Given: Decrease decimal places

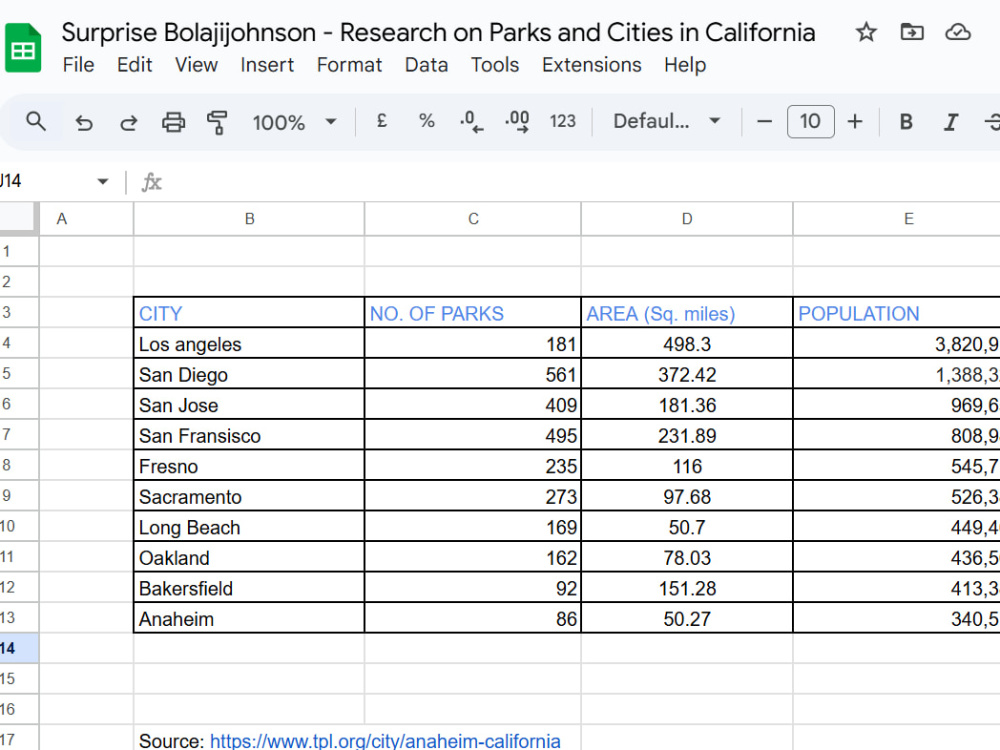Looking at the screenshot, I should click(471, 121).
